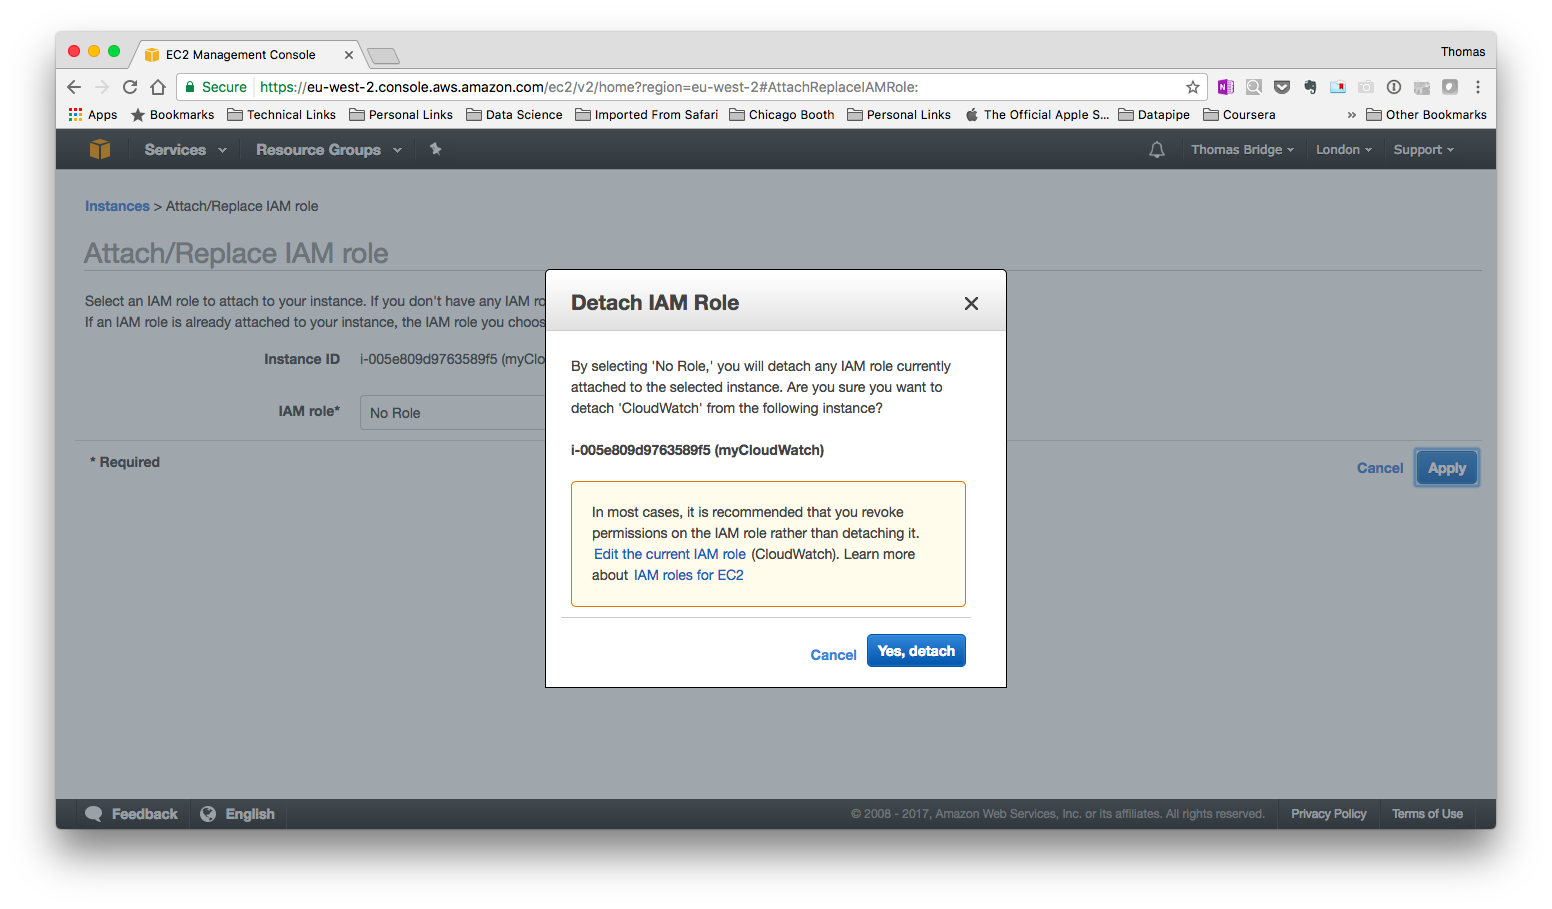Click the pin shortcut icon in AWS navbar
1552x909 pixels.
[x=435, y=149]
